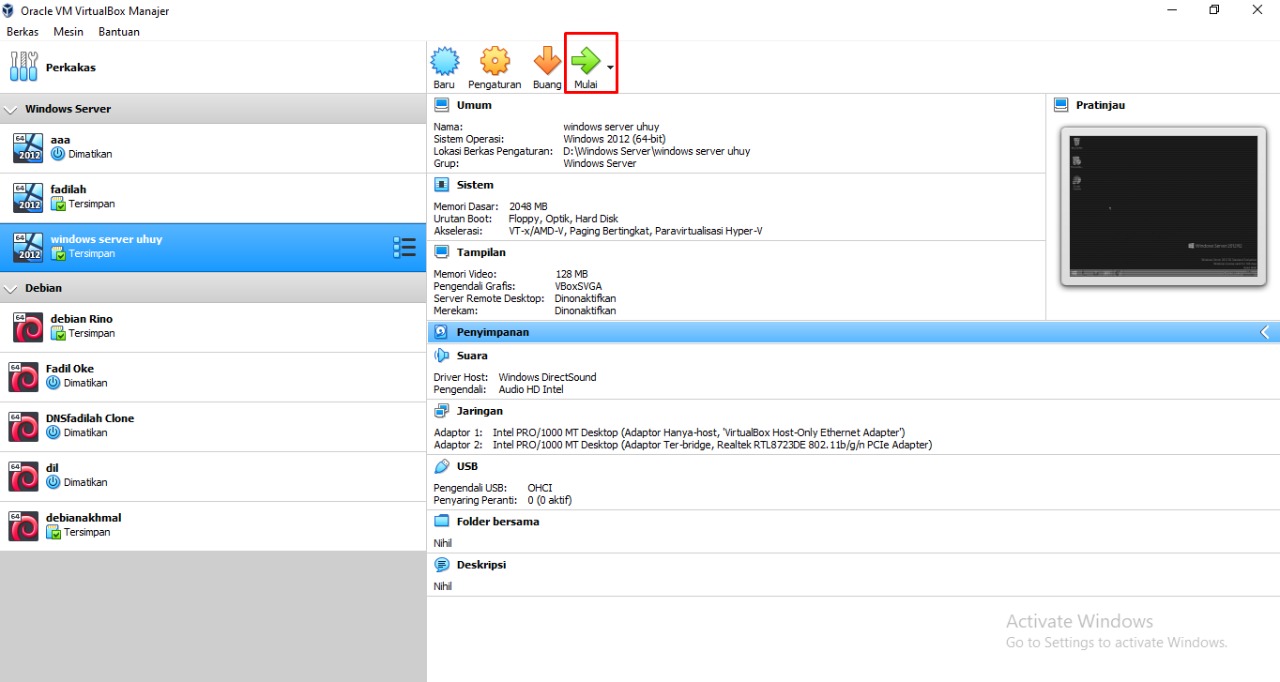Restore down the VirtualBox window
1280x682 pixels.
click(x=1214, y=10)
